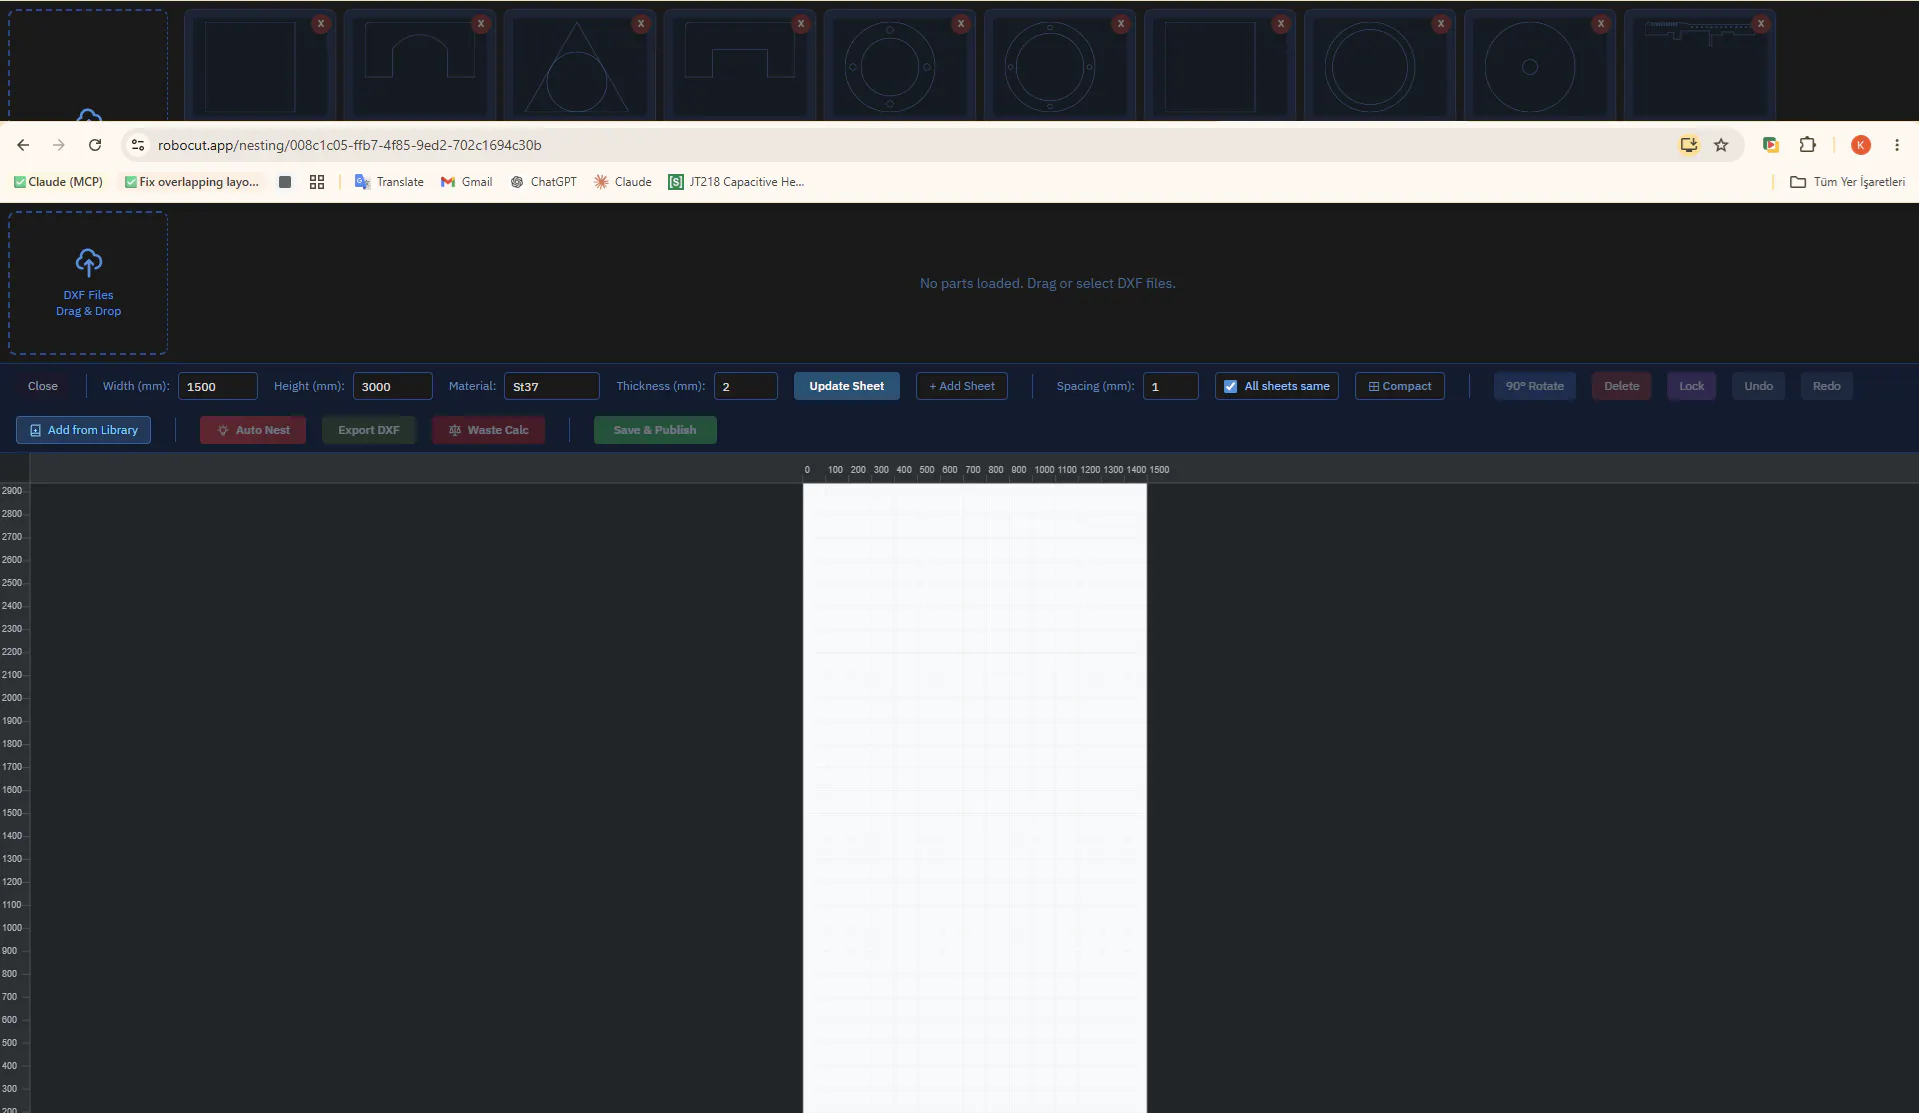Open the Waste Calc tool
The image size is (1919, 1113).
(x=488, y=430)
